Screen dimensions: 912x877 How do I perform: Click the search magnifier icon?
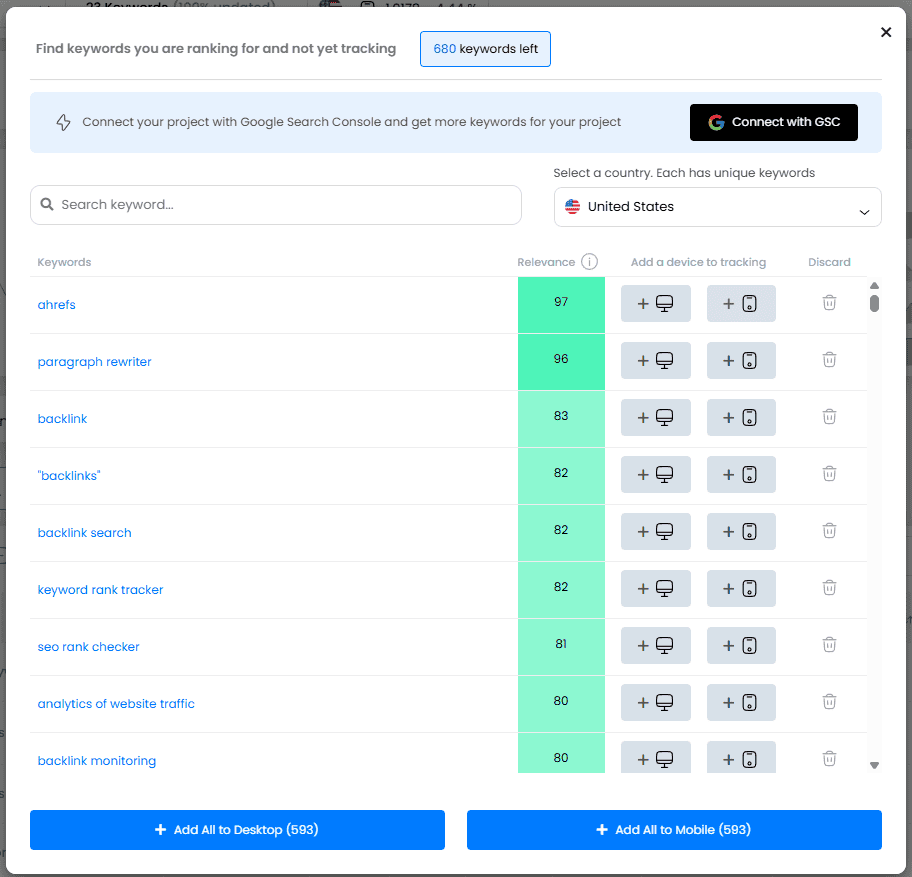(x=47, y=204)
